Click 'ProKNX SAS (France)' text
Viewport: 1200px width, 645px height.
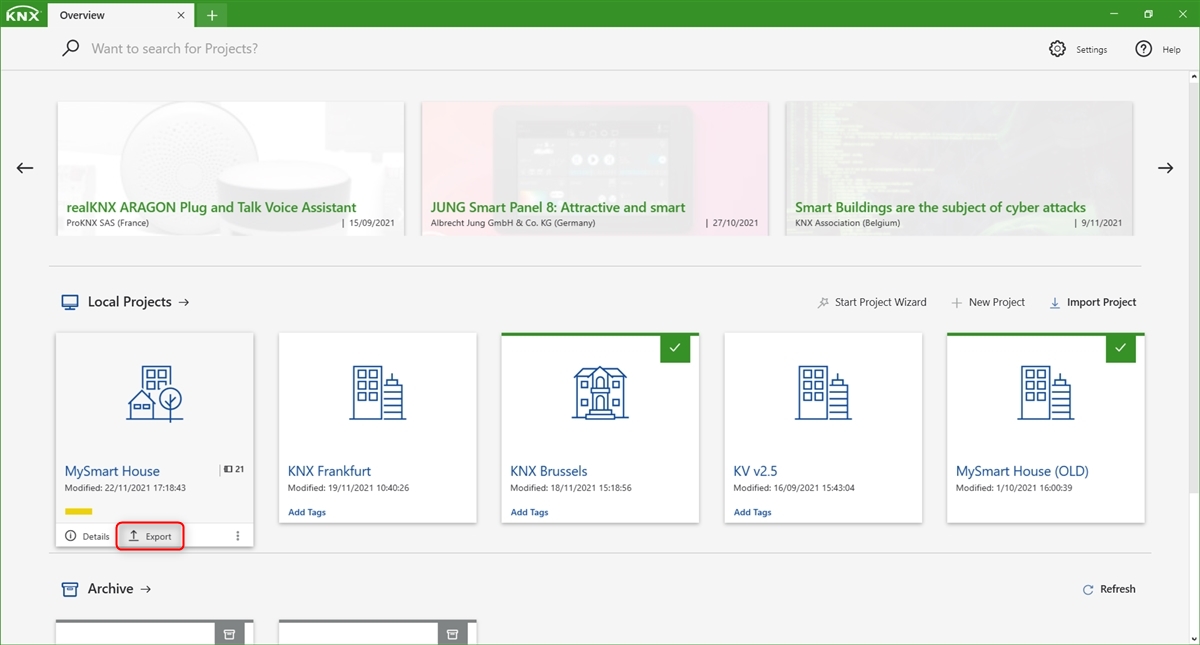tap(107, 223)
